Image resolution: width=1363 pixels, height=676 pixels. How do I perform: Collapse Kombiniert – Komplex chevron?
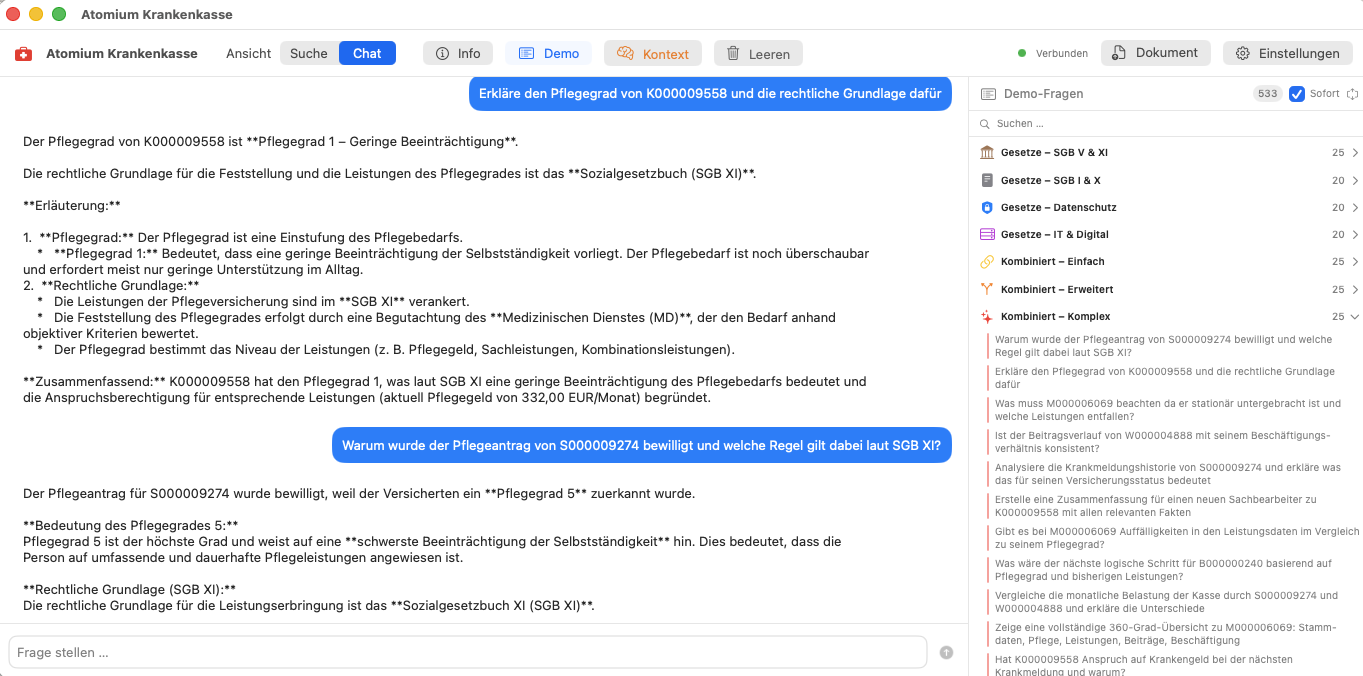click(1355, 316)
